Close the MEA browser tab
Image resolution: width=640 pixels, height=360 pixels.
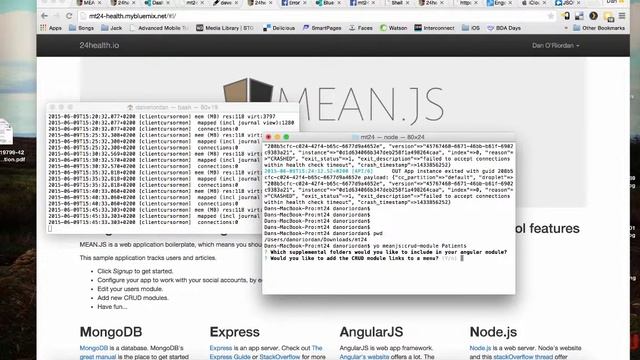click(100, 3)
